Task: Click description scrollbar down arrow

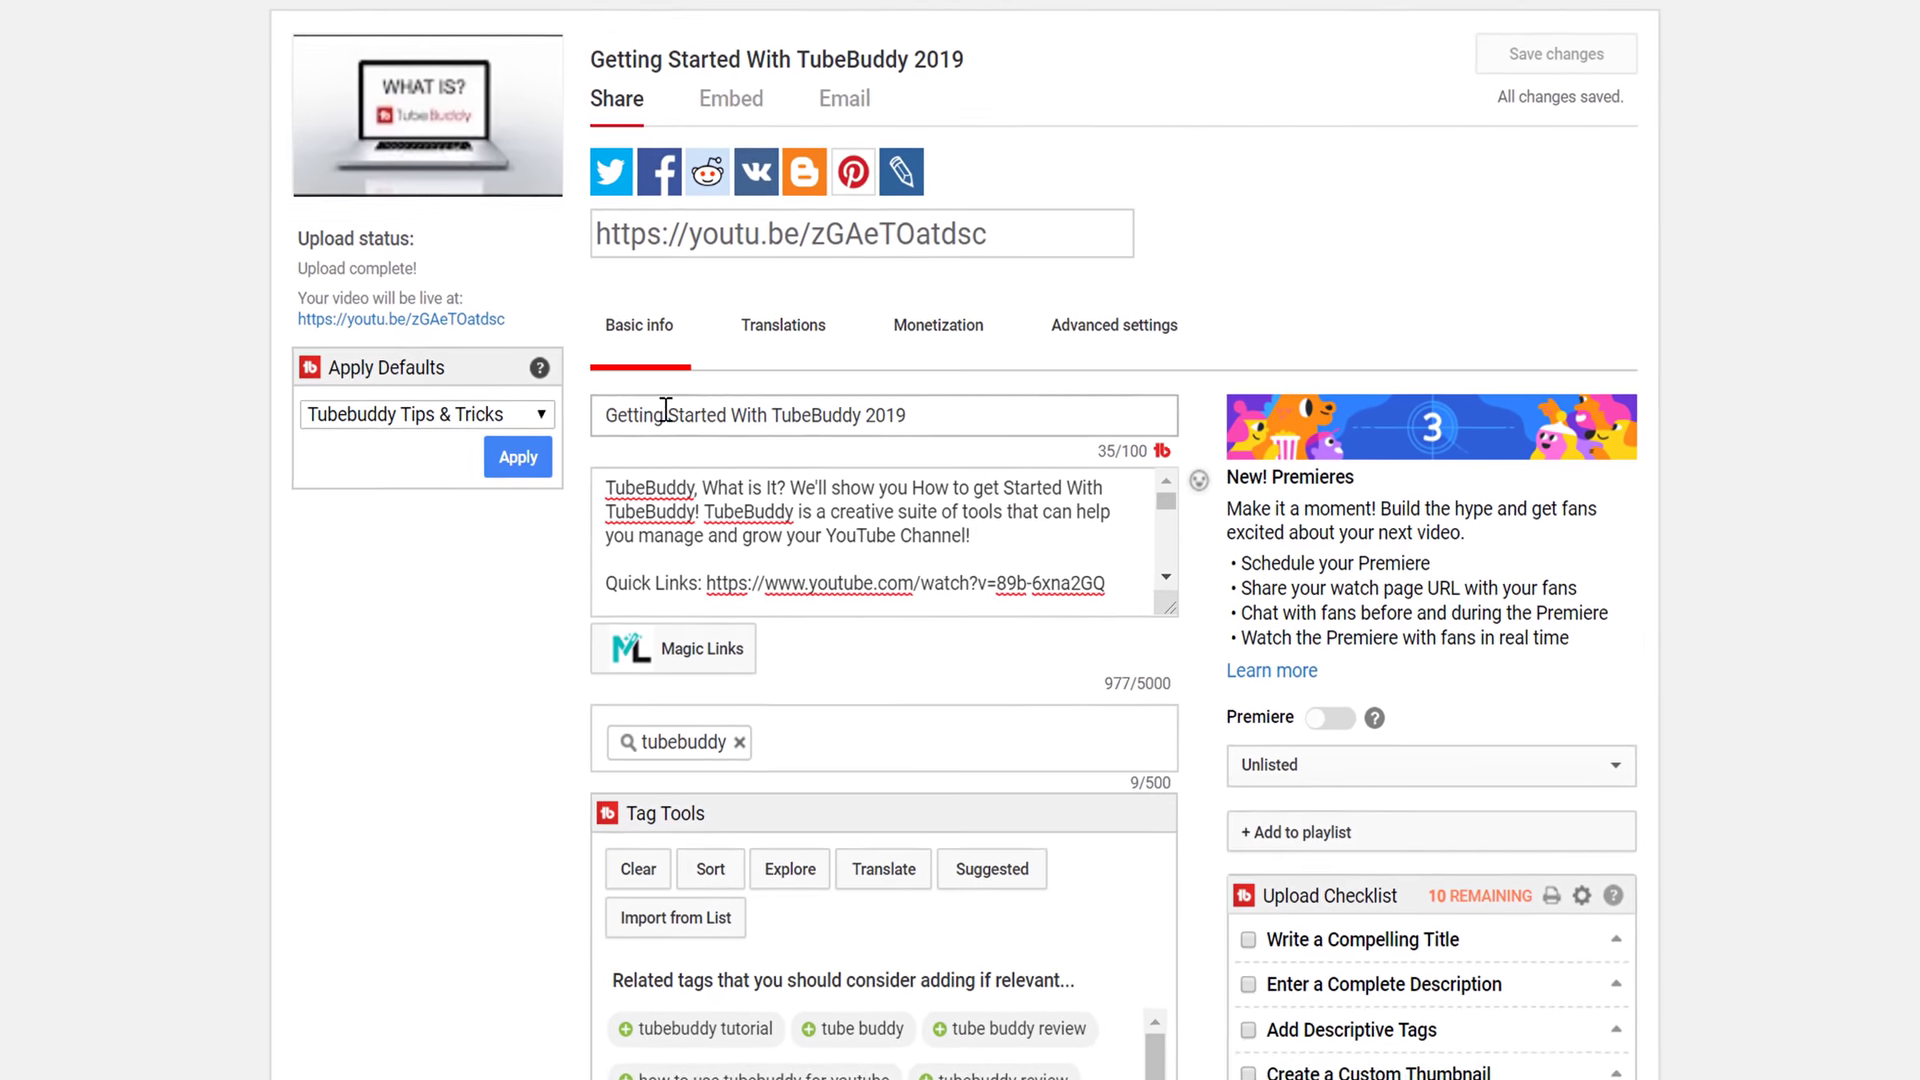Action: tap(1166, 577)
